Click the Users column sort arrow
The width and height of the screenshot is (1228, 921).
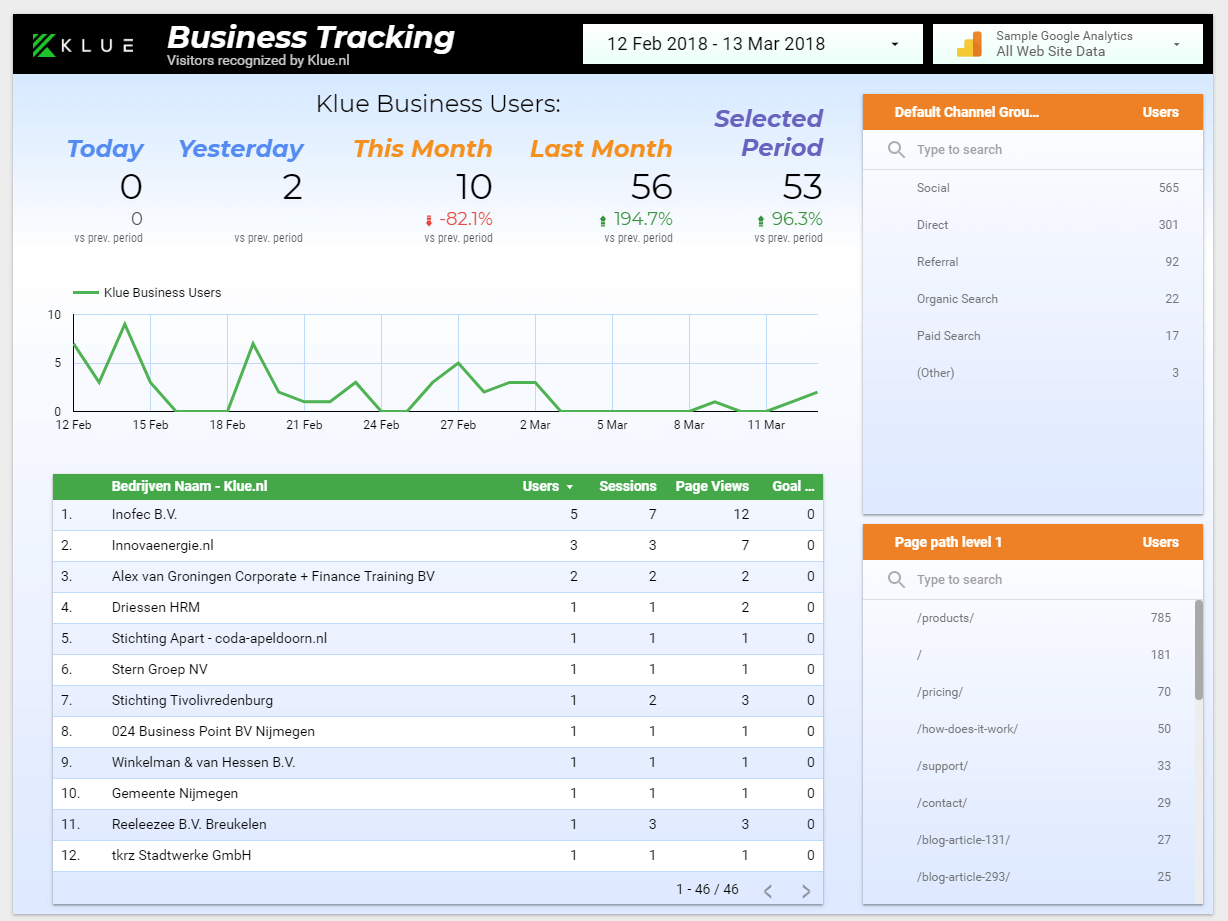[570, 487]
